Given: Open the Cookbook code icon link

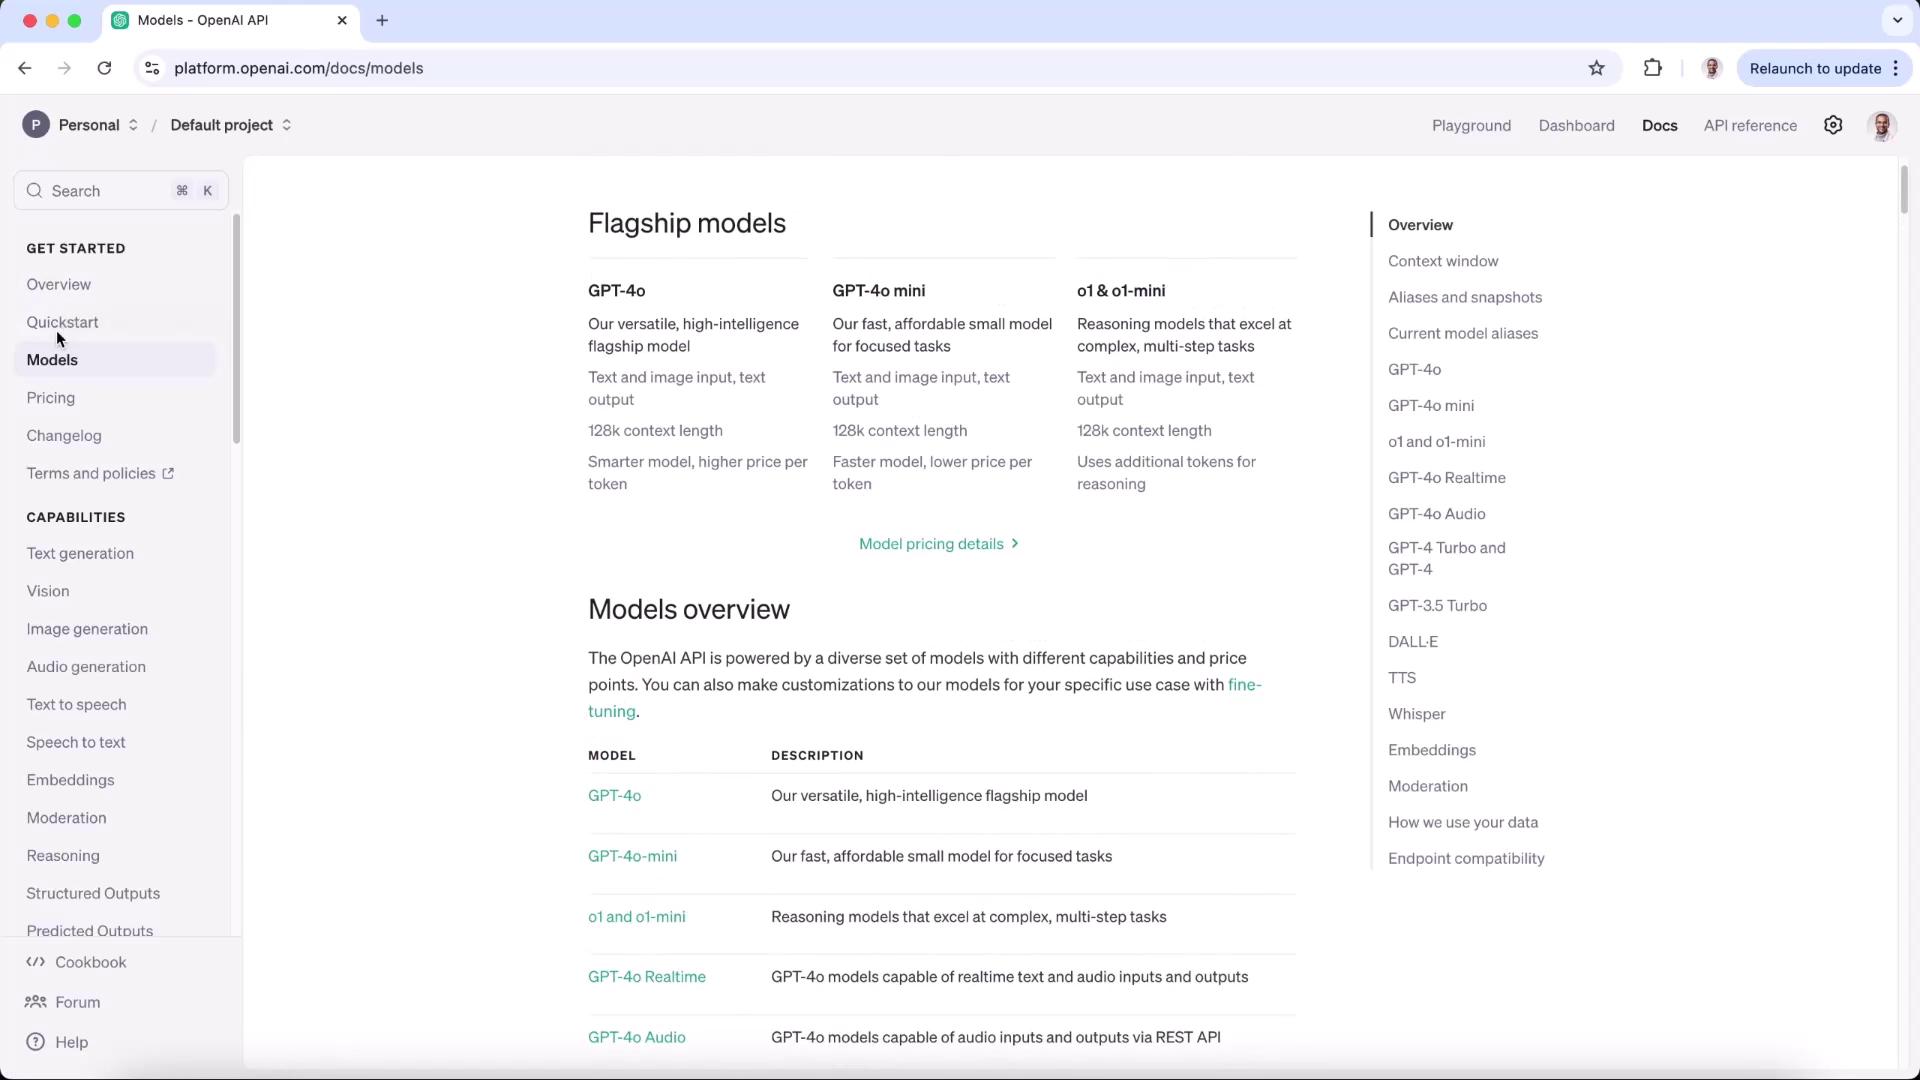Looking at the screenshot, I should [x=36, y=962].
